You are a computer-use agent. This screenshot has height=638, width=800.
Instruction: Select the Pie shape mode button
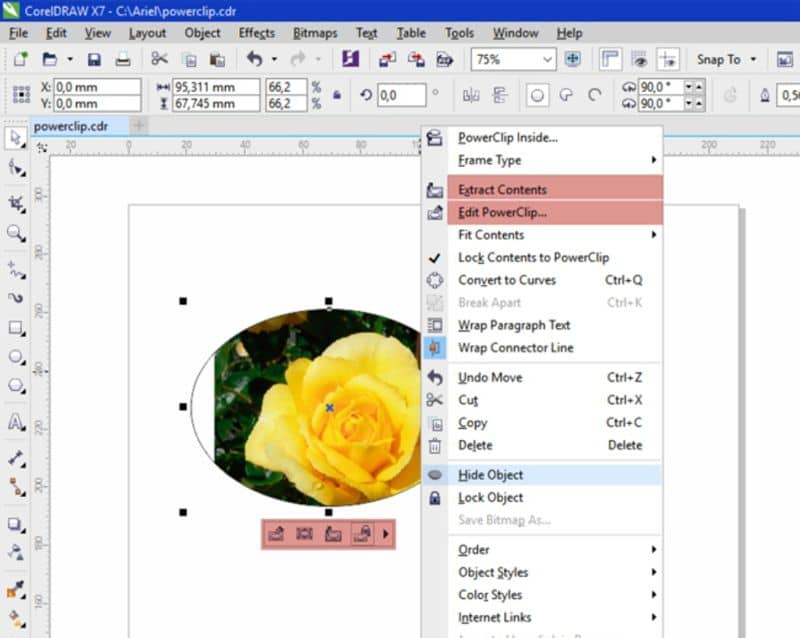566,95
